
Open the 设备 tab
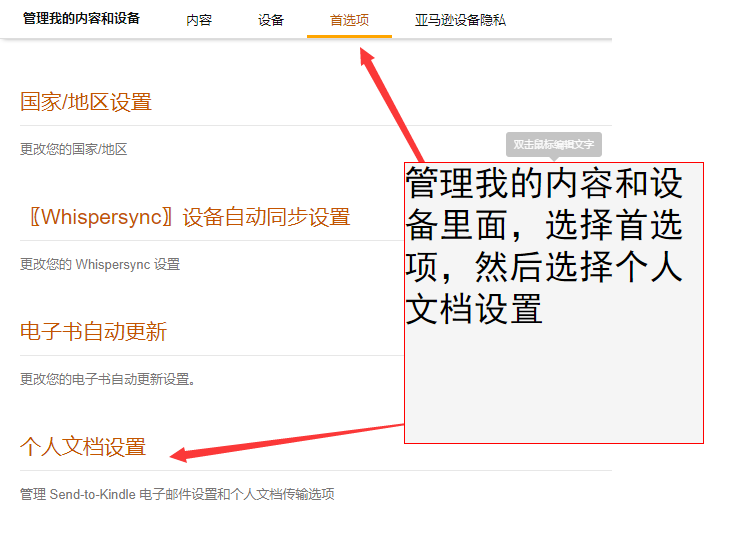coord(270,20)
